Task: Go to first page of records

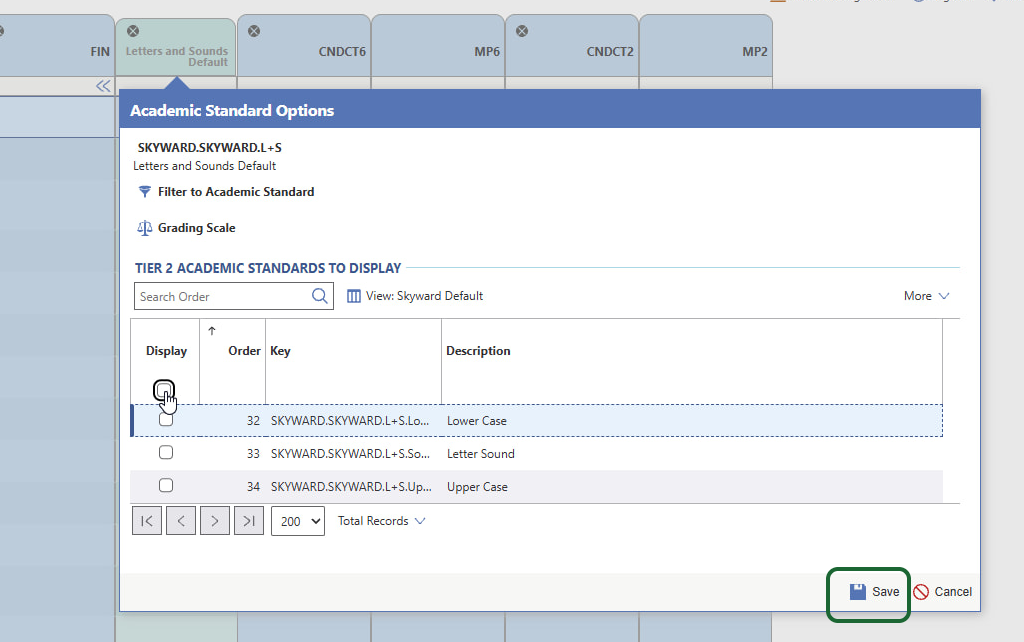Action: (x=147, y=521)
